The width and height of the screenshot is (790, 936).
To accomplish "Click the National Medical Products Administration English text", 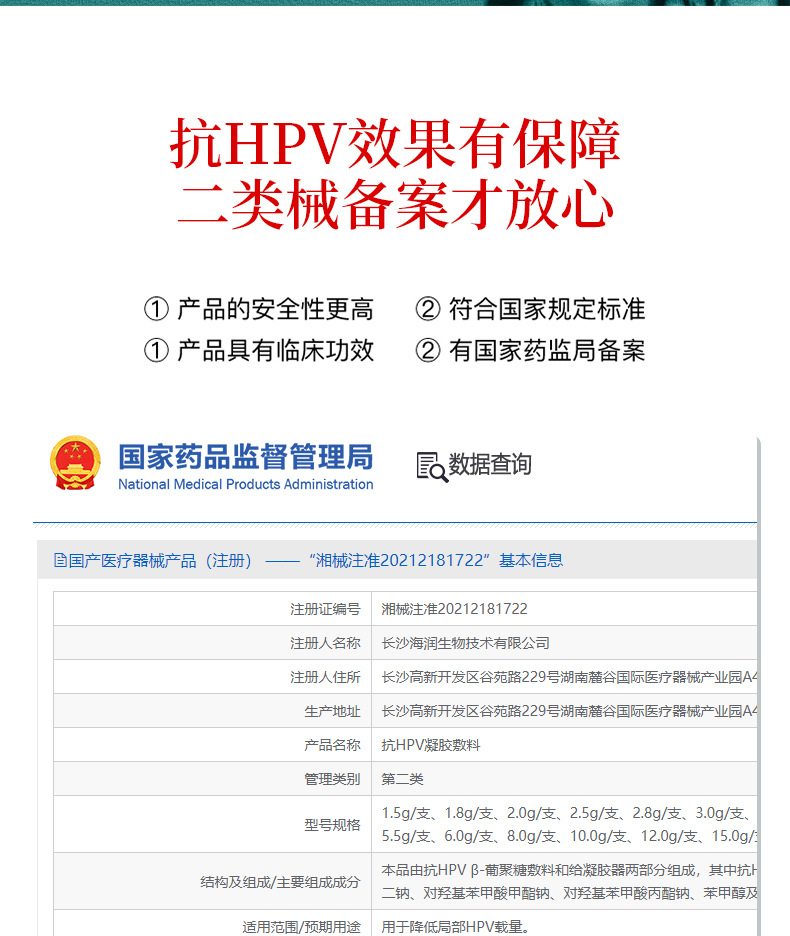I will (x=245, y=485).
